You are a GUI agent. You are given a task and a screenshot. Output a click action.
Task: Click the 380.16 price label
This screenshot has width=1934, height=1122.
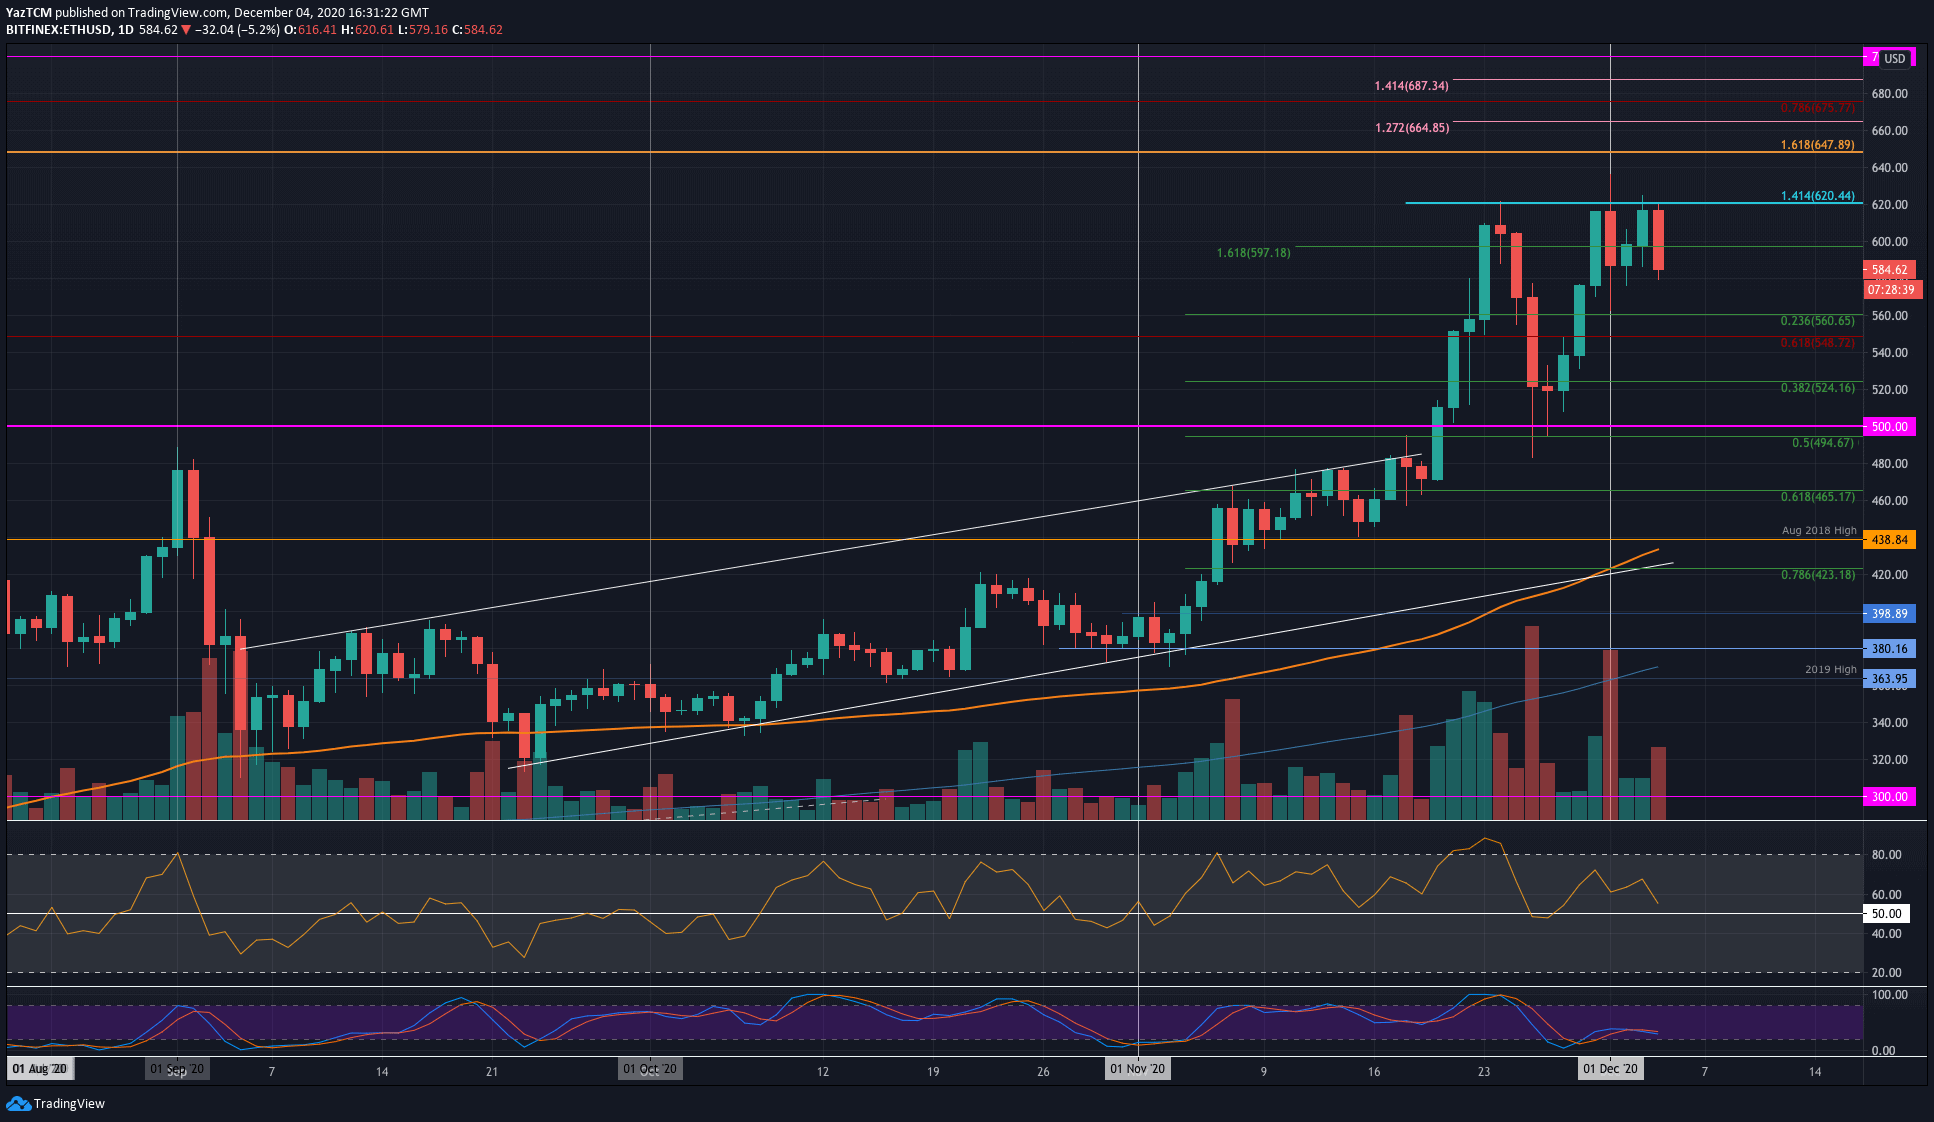click(1889, 648)
